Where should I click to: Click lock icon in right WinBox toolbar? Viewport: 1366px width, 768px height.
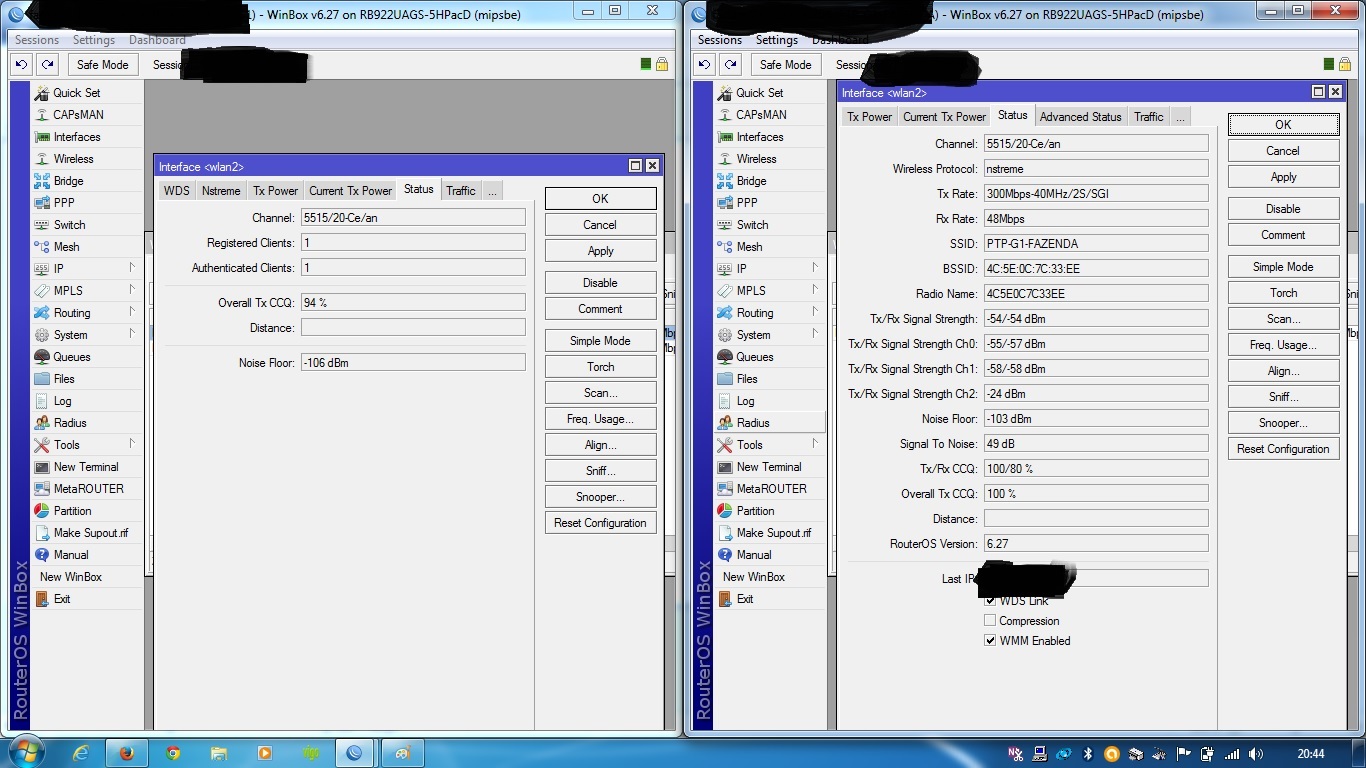[1344, 64]
